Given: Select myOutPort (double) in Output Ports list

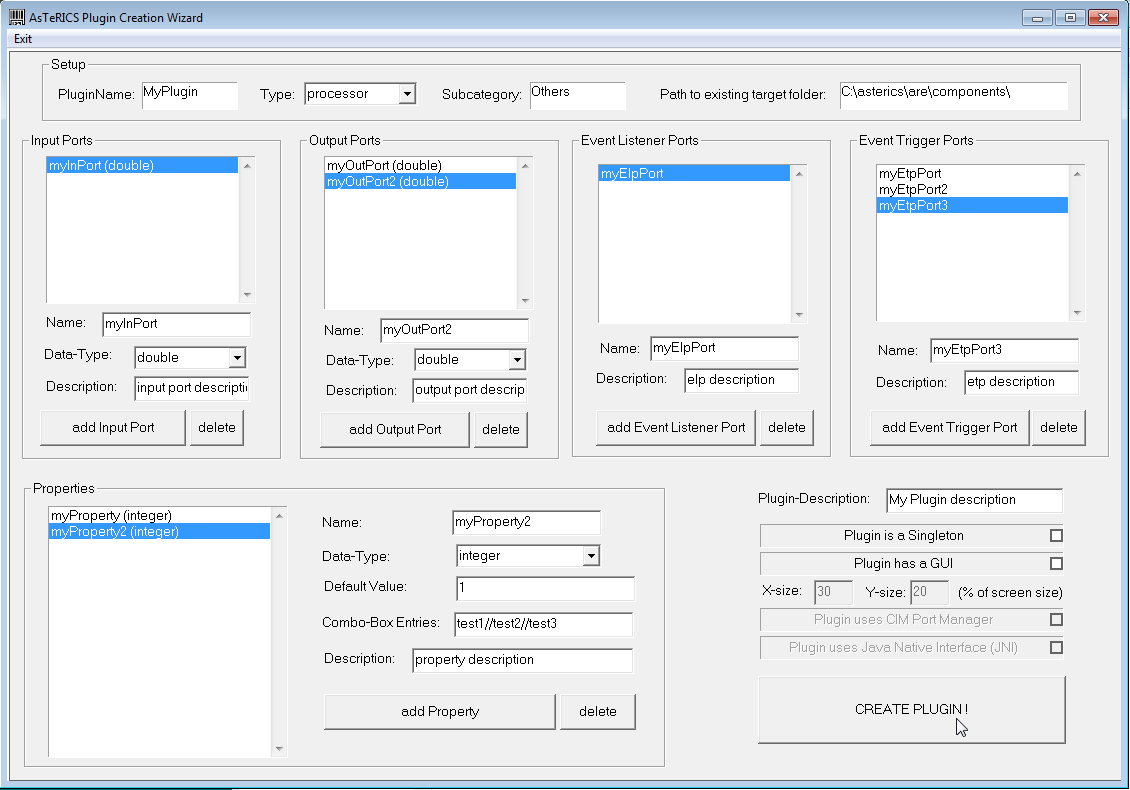Looking at the screenshot, I should click(x=384, y=165).
